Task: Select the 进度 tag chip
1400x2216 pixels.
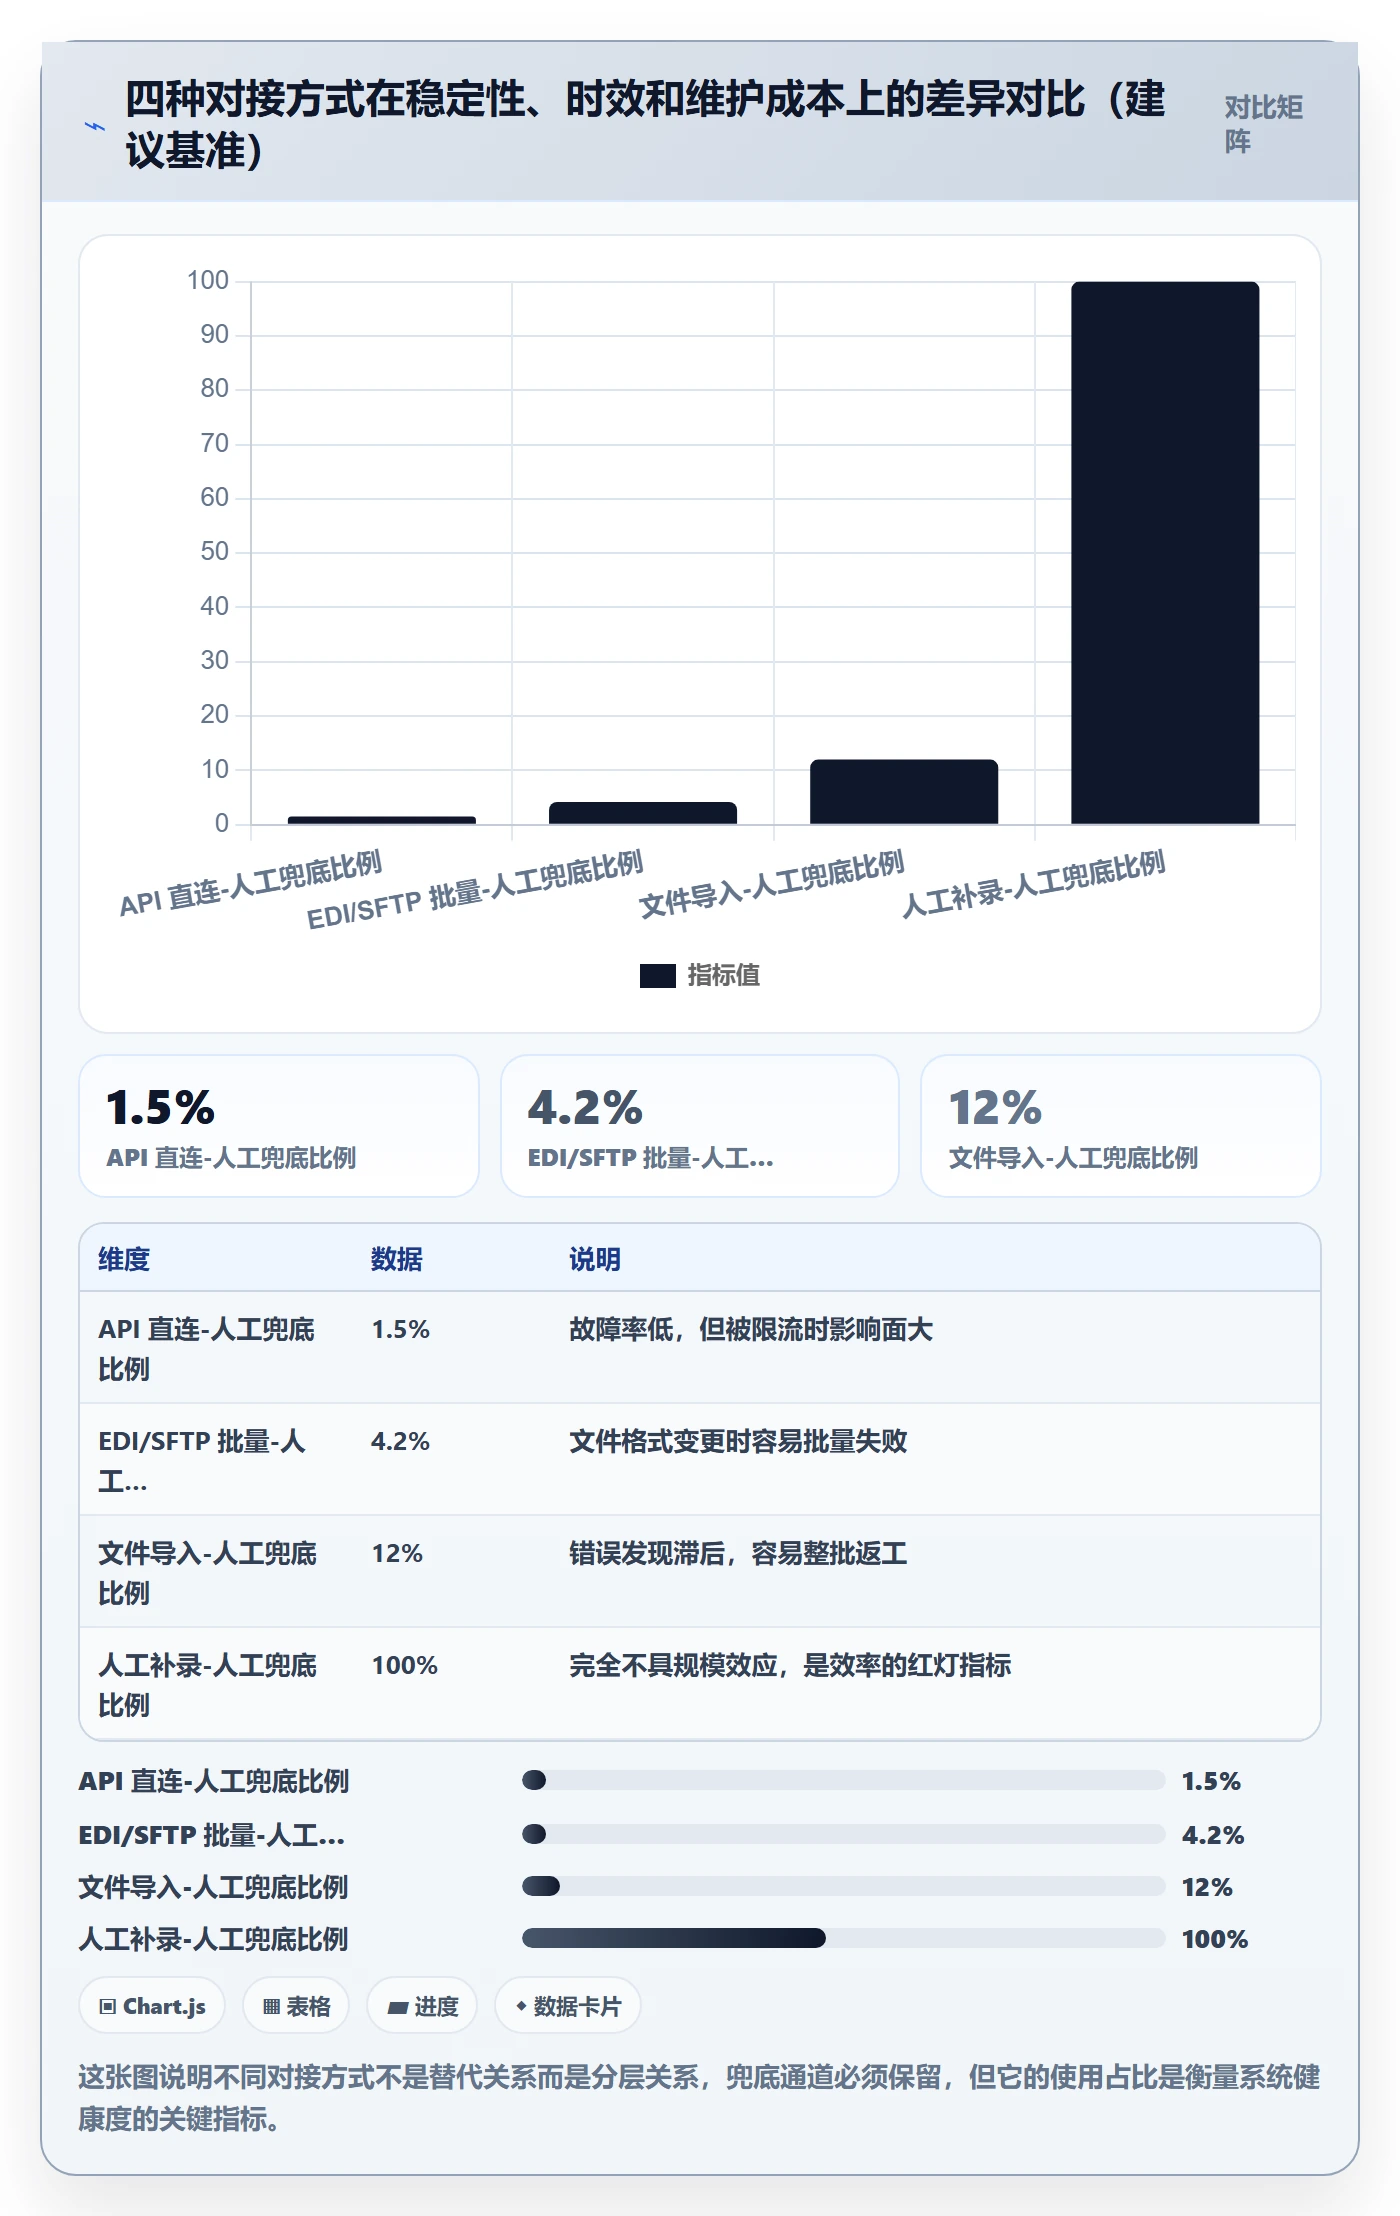Action: (422, 2006)
